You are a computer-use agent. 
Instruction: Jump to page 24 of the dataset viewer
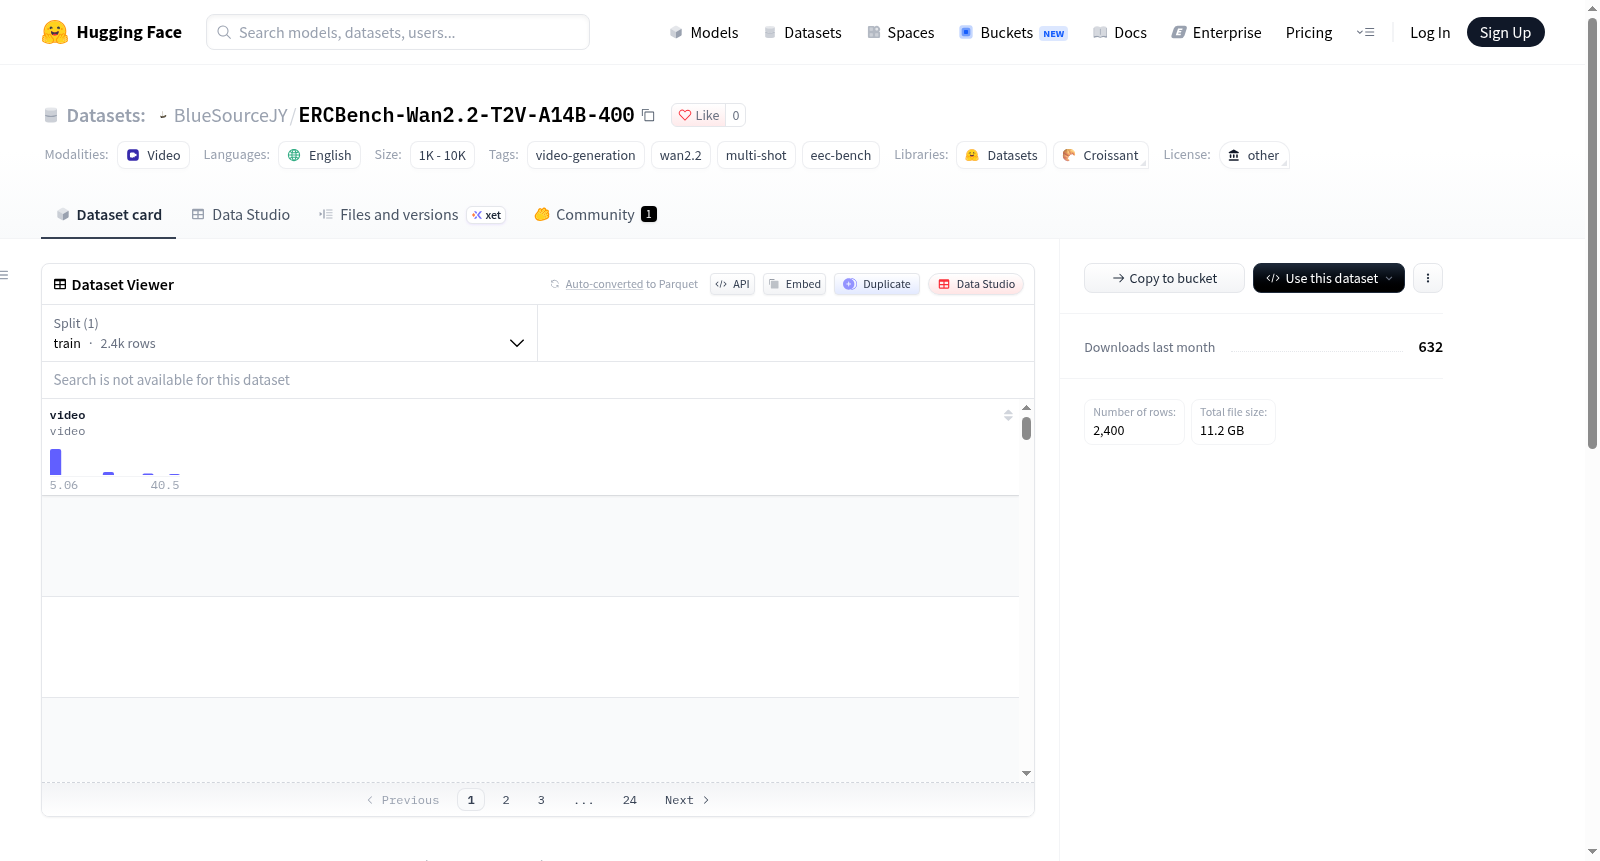click(630, 800)
